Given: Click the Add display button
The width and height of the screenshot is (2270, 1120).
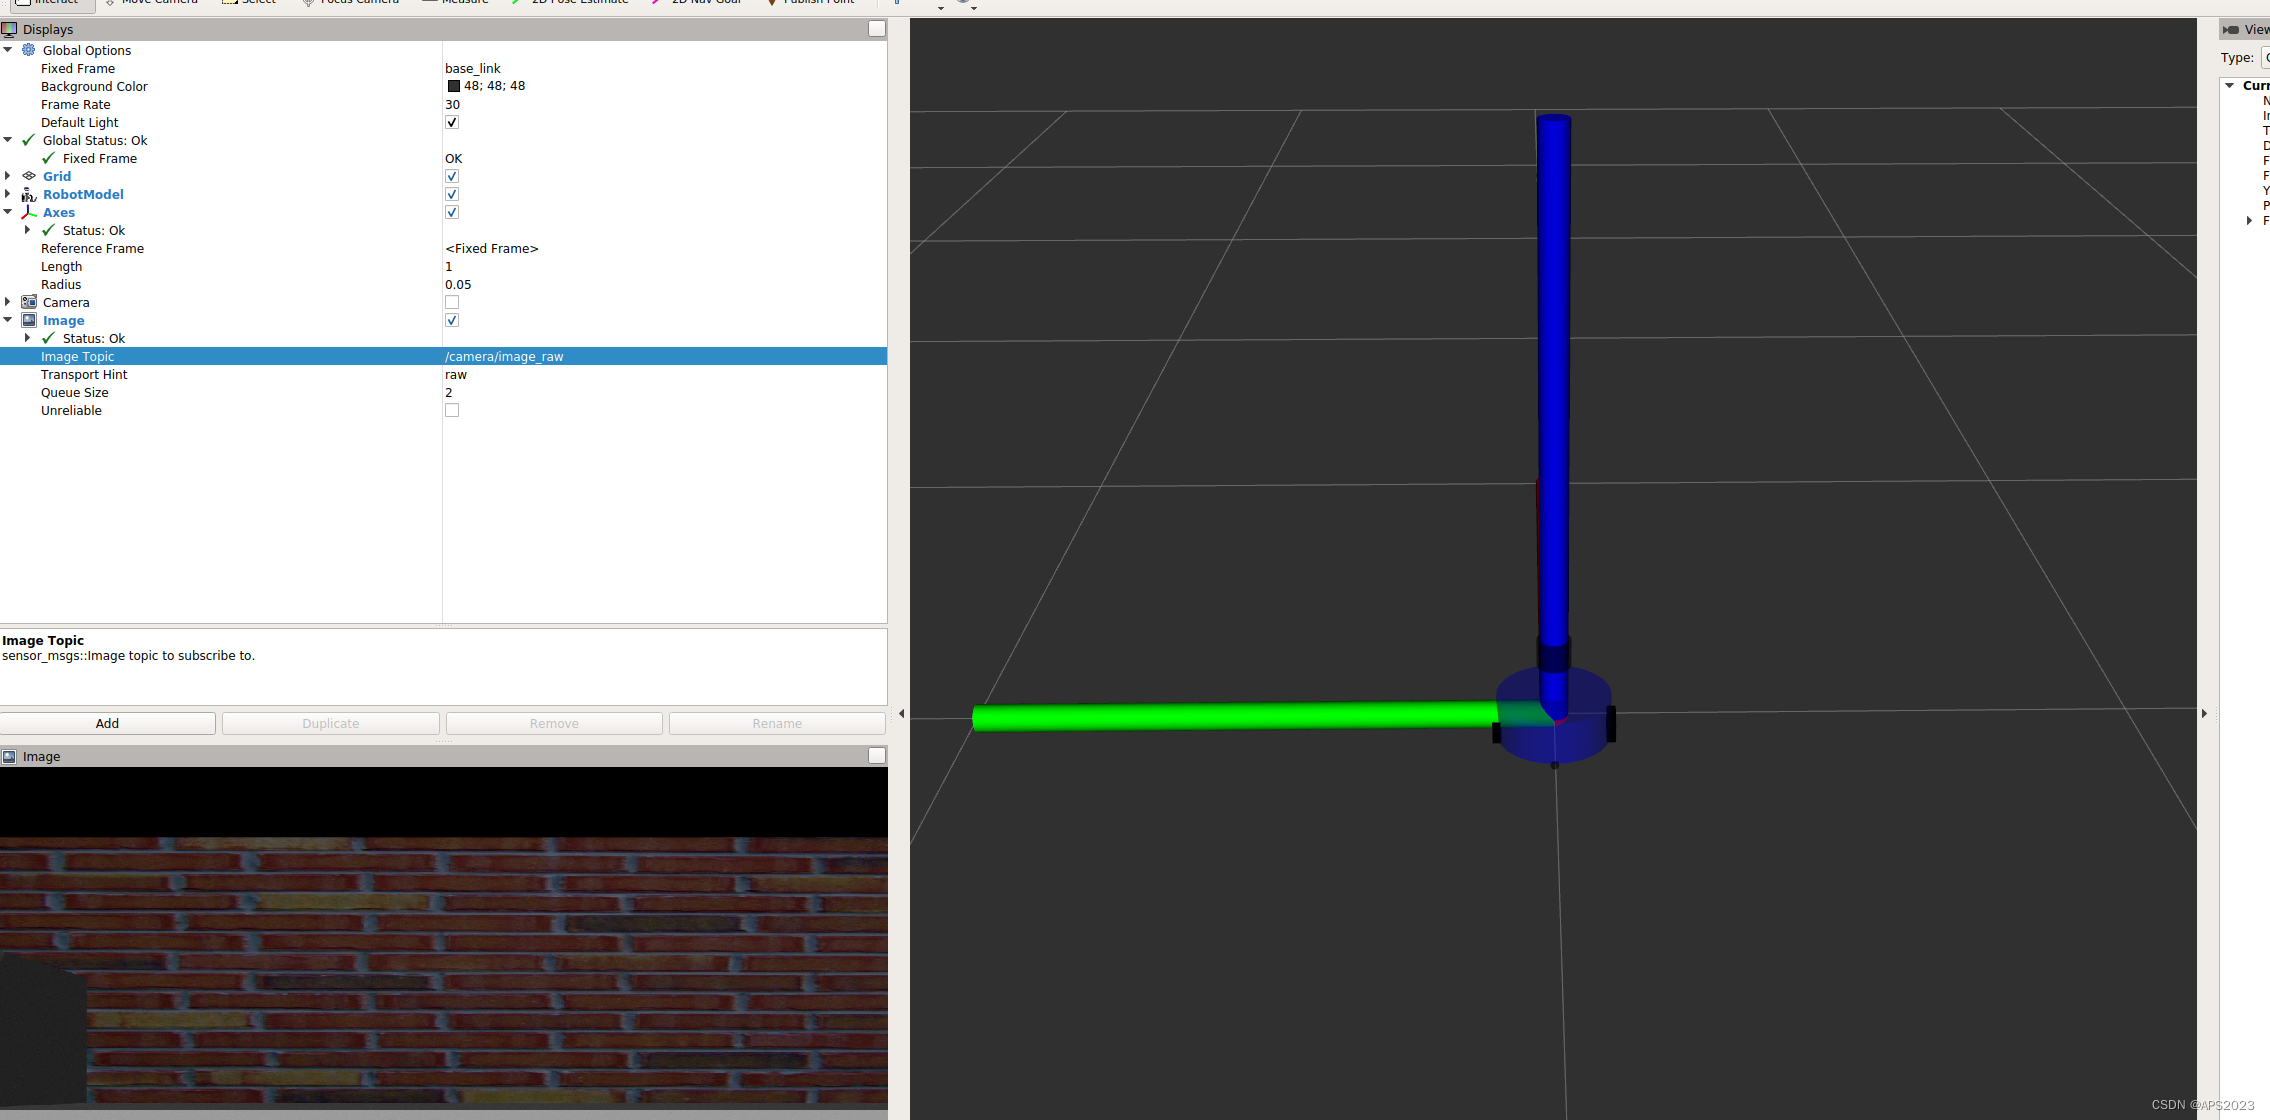Looking at the screenshot, I should point(107,723).
